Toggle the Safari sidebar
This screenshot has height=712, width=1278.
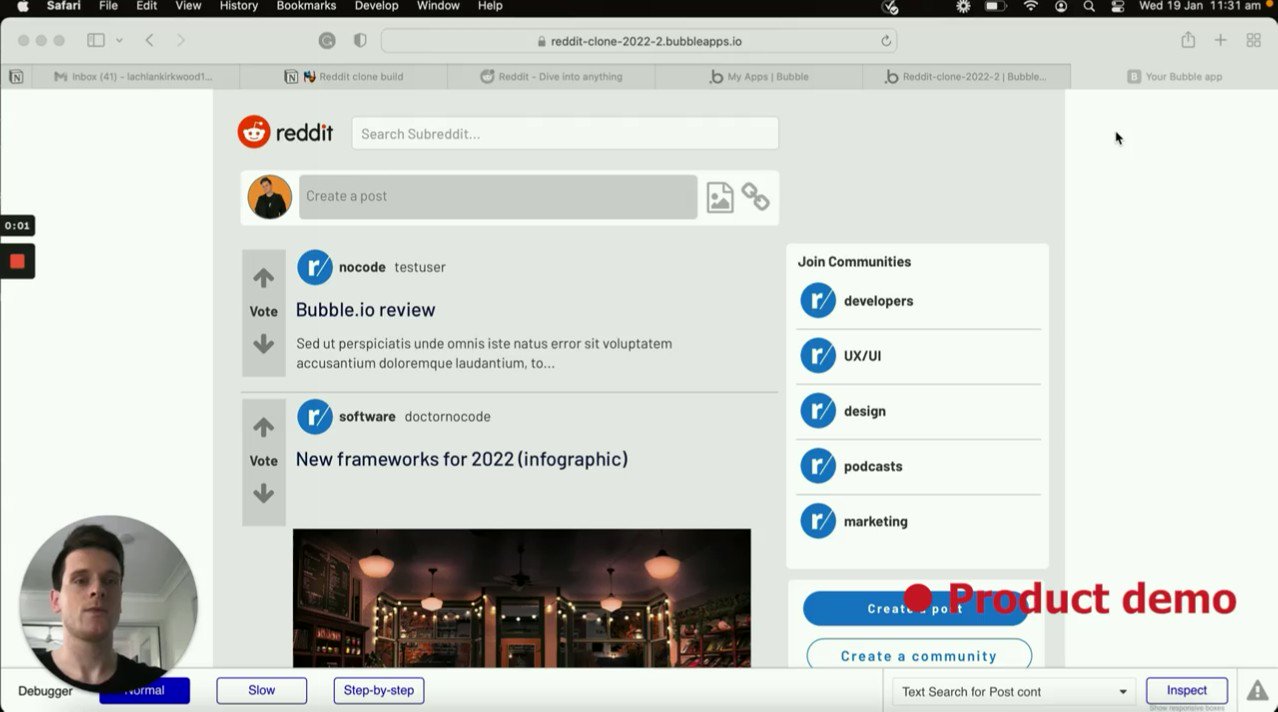pos(96,40)
